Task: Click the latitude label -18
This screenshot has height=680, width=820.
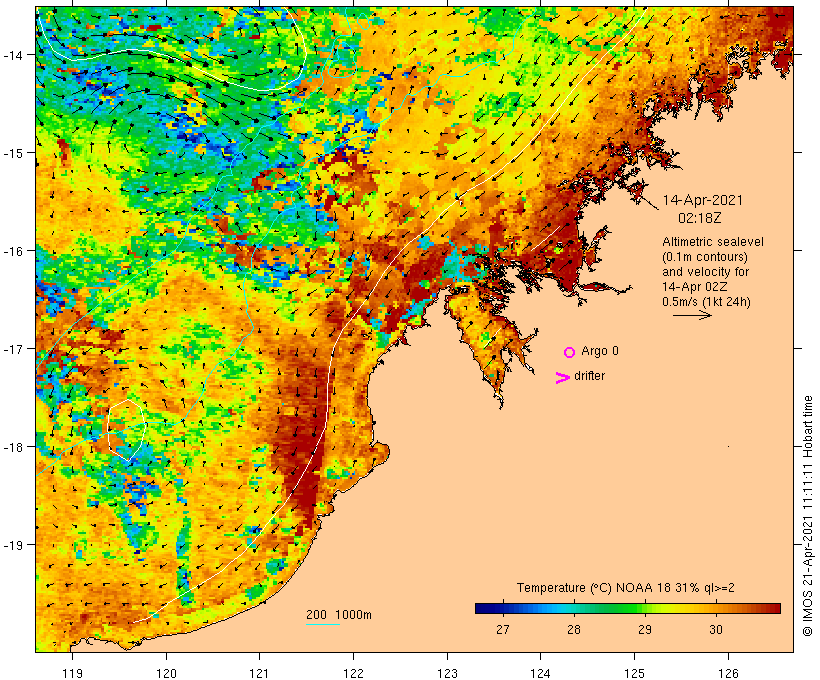Action: (13, 447)
